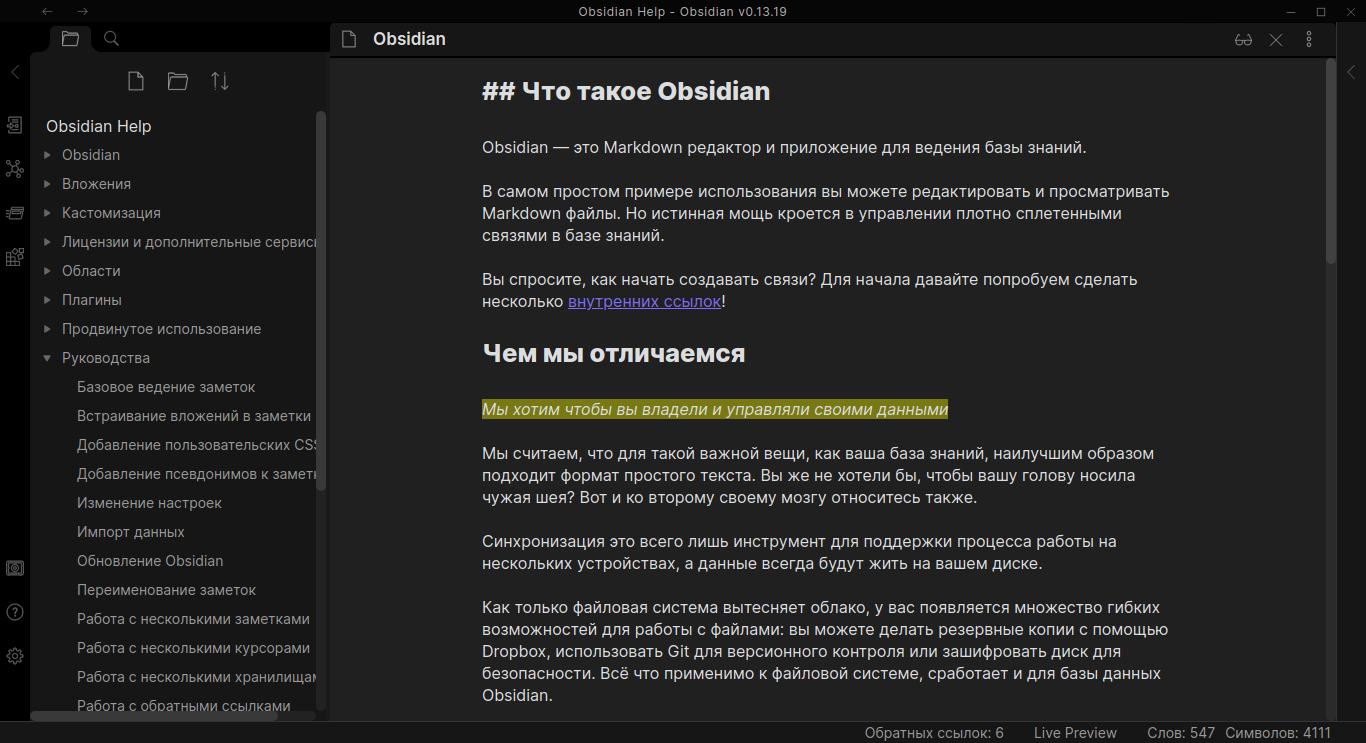
Task: Open another vault
Action: (15, 568)
